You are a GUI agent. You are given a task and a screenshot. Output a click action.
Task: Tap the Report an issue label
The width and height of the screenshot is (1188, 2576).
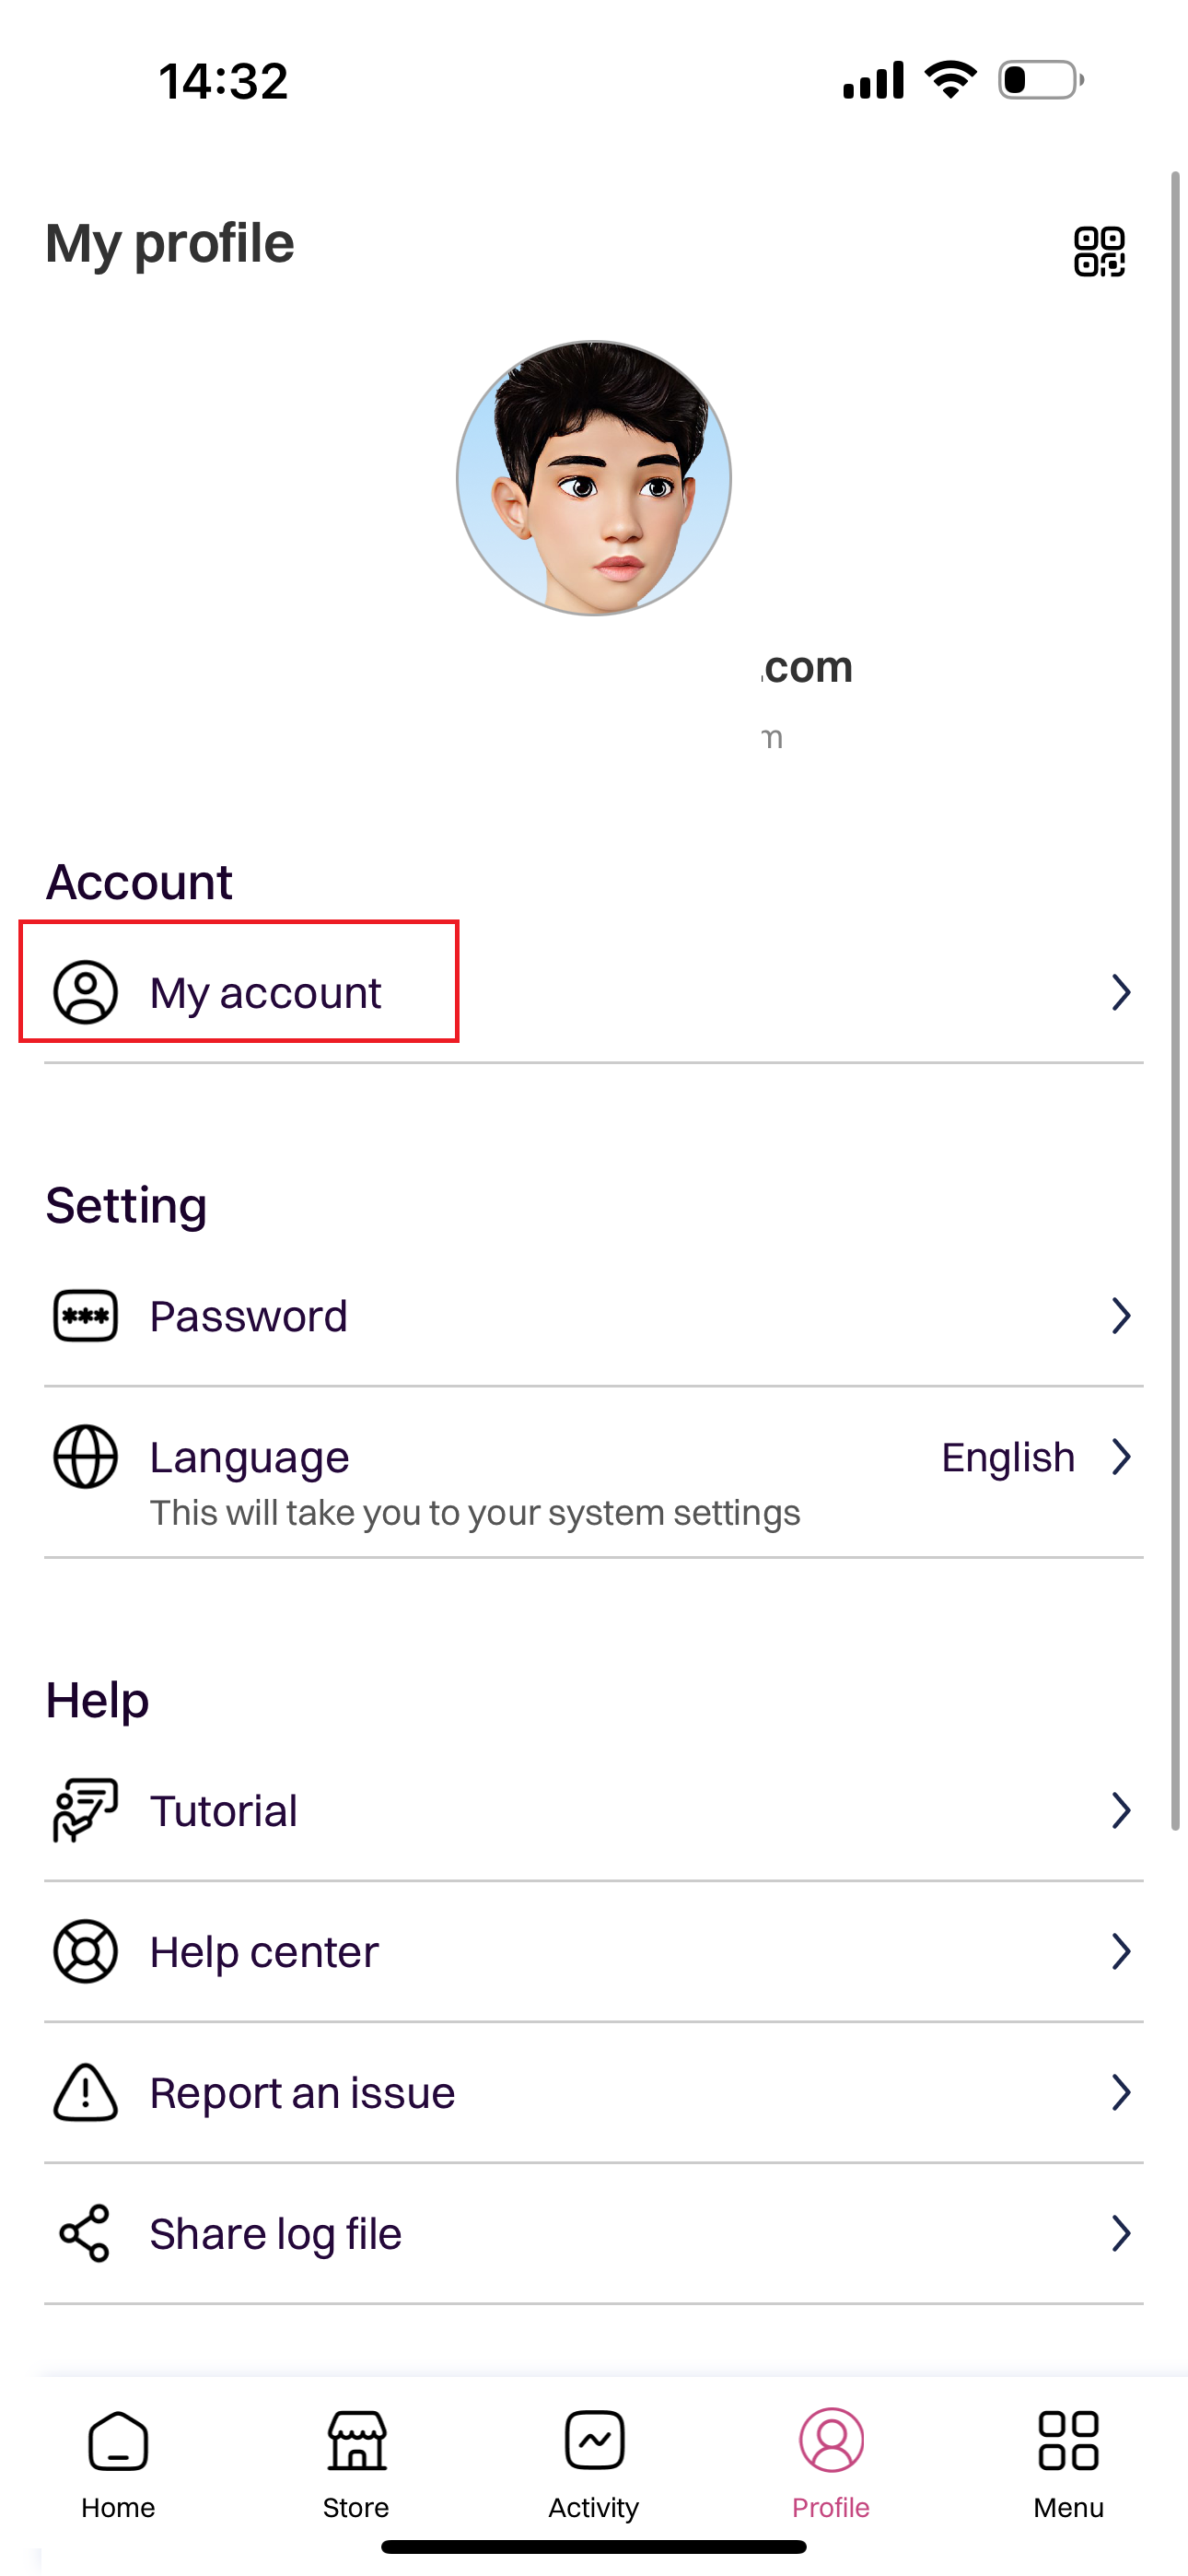pyautogui.click(x=302, y=2092)
